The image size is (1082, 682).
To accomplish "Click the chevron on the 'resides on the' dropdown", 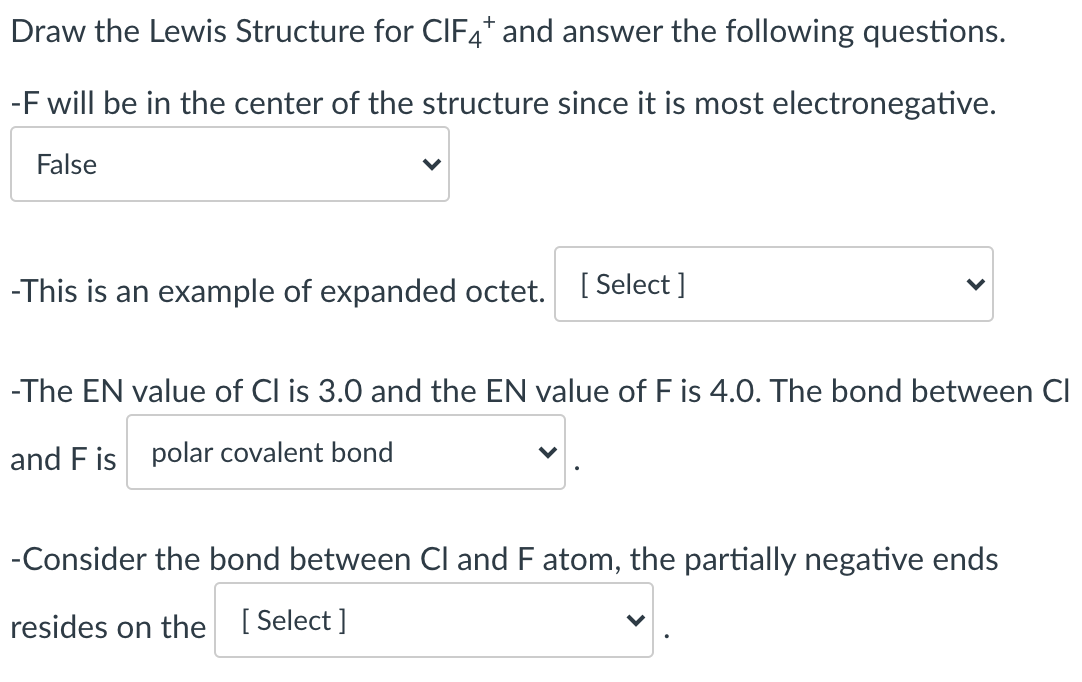I will [x=635, y=620].
